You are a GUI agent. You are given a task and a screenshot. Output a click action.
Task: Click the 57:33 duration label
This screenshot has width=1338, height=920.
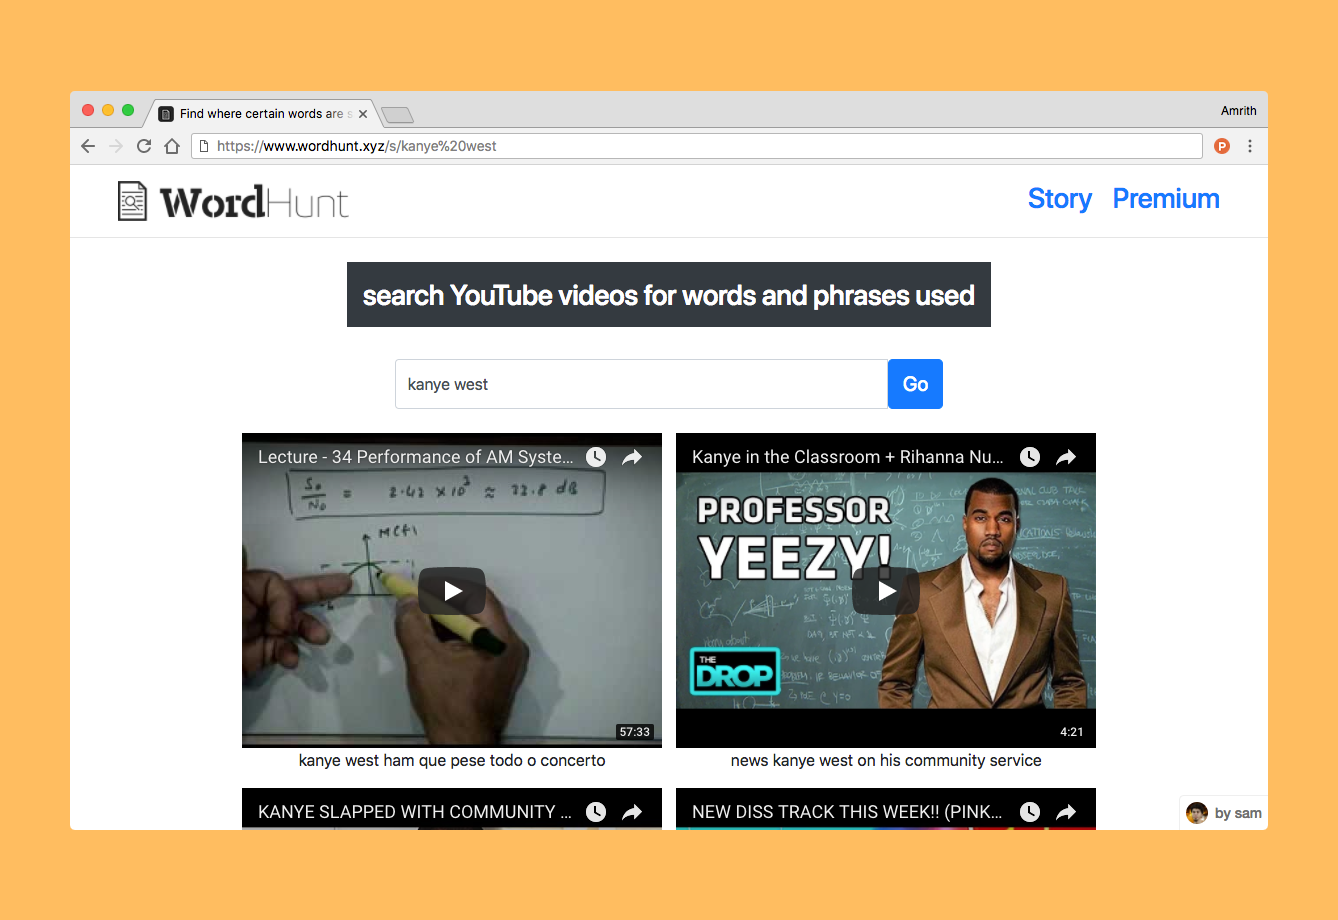635,732
